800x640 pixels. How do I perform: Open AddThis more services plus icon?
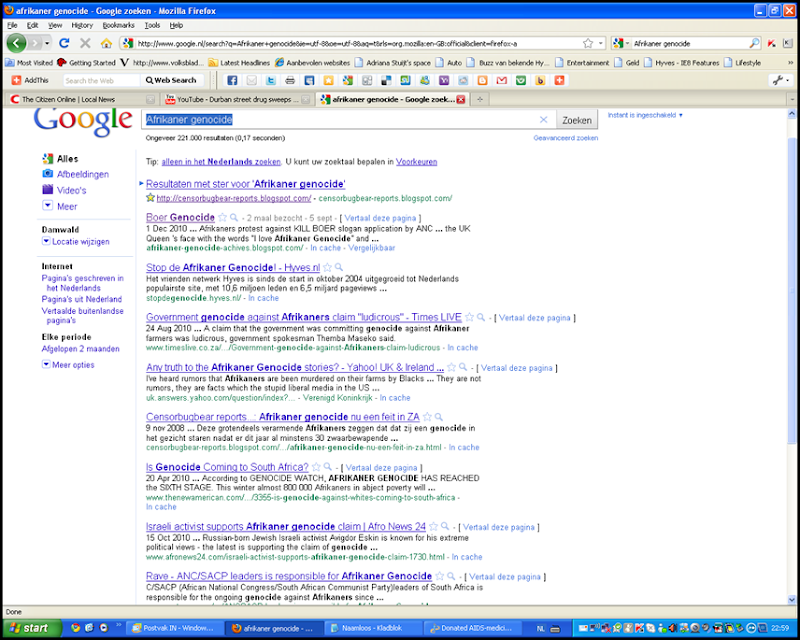coord(560,80)
